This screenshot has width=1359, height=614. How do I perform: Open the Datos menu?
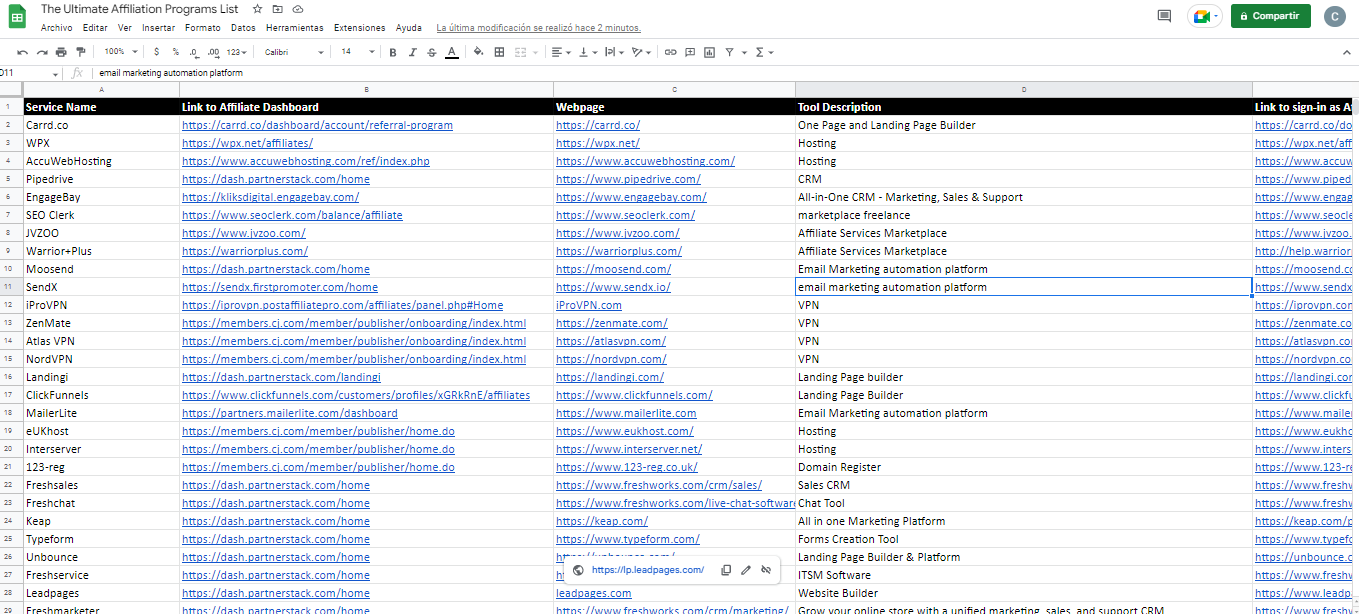point(243,28)
